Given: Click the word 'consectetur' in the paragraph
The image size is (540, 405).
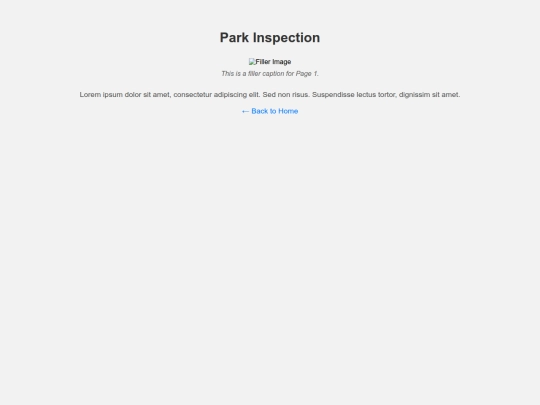Looking at the screenshot, I should click(x=193, y=95).
